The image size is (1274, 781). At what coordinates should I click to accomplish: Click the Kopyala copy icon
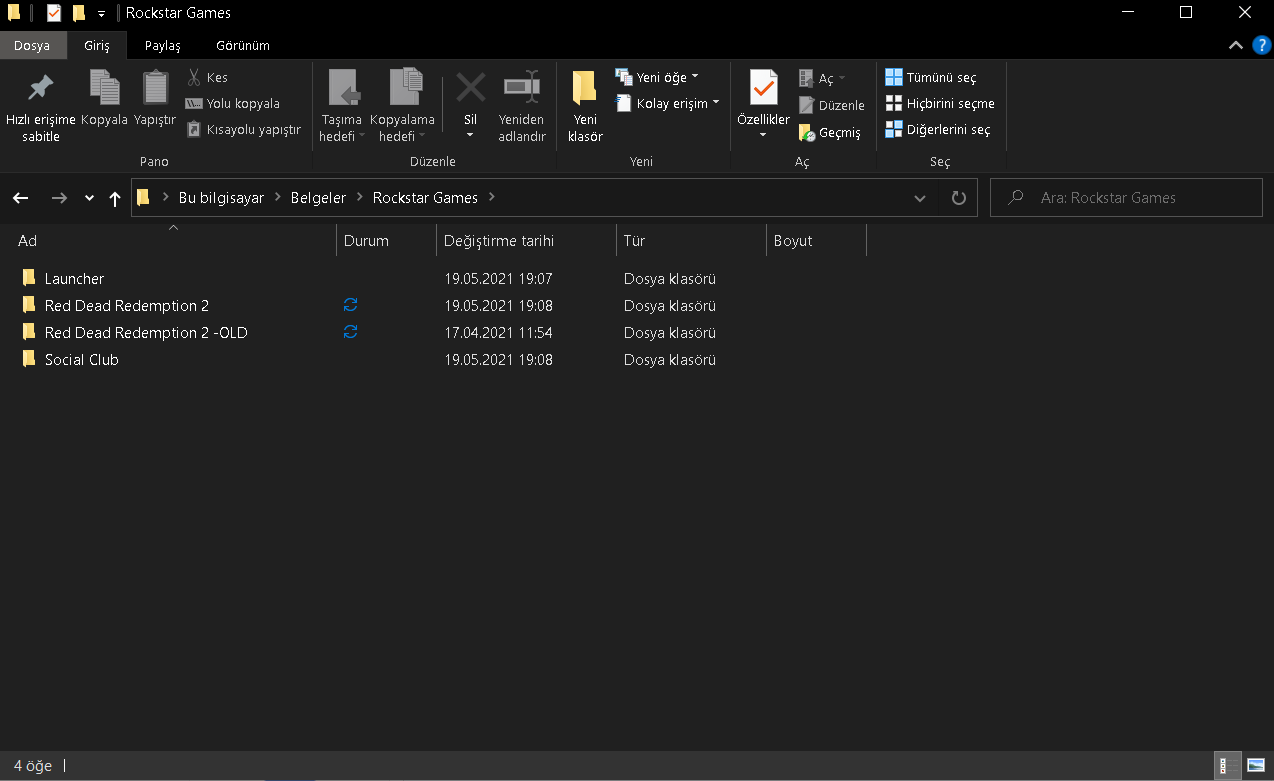pyautogui.click(x=104, y=88)
